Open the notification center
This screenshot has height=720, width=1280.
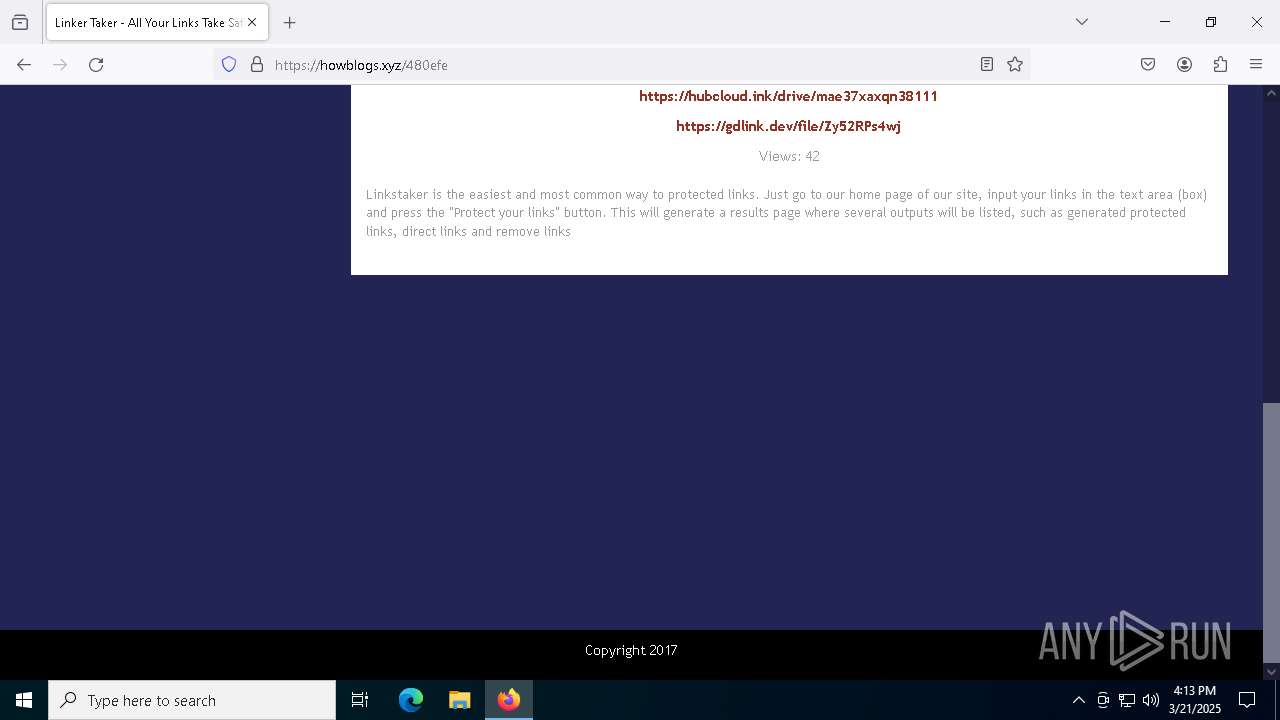click(1247, 700)
